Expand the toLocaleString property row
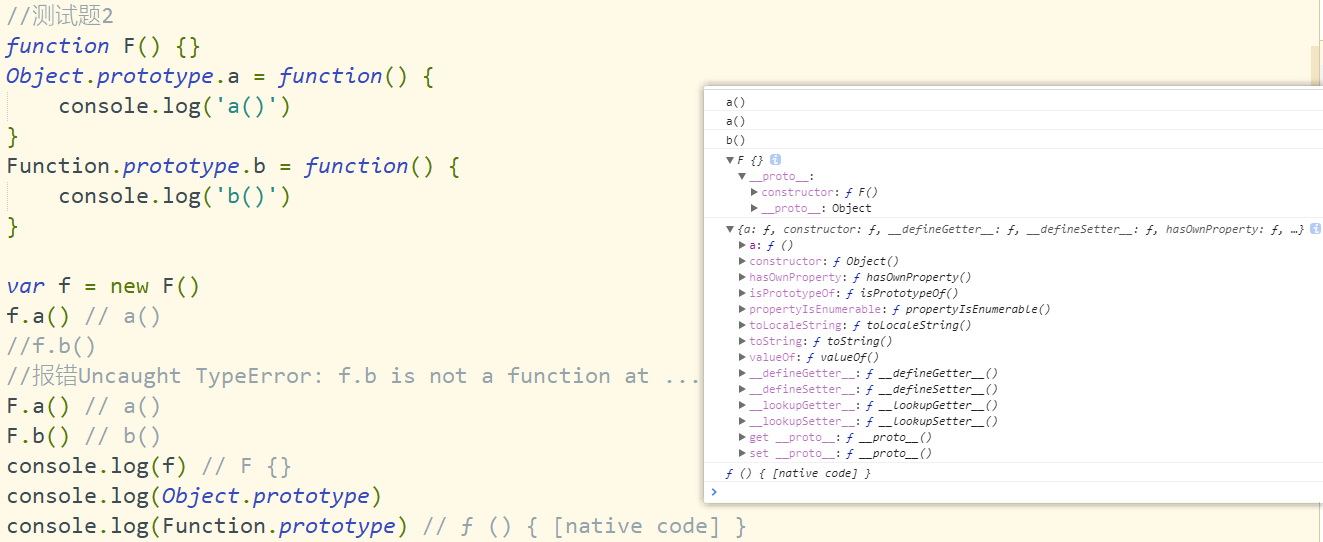 pos(742,325)
